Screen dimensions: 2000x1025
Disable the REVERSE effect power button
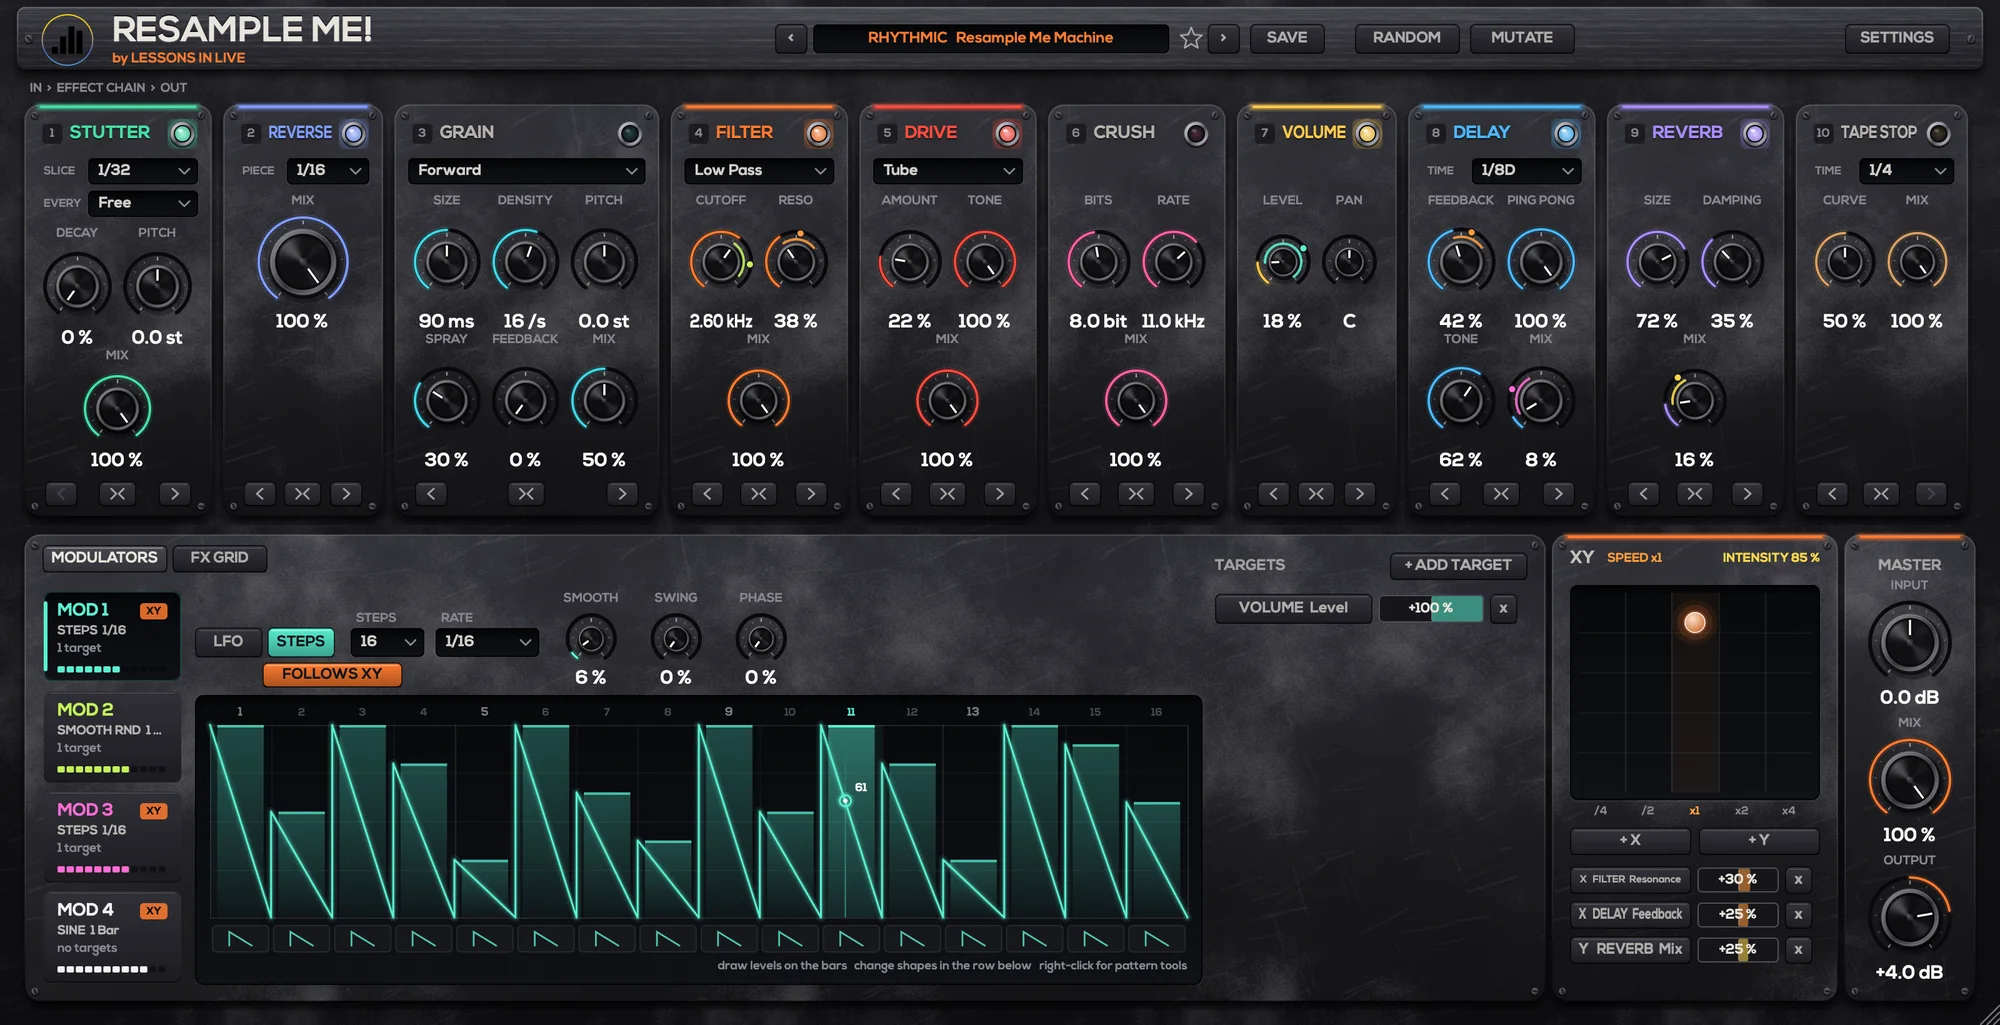tap(353, 133)
